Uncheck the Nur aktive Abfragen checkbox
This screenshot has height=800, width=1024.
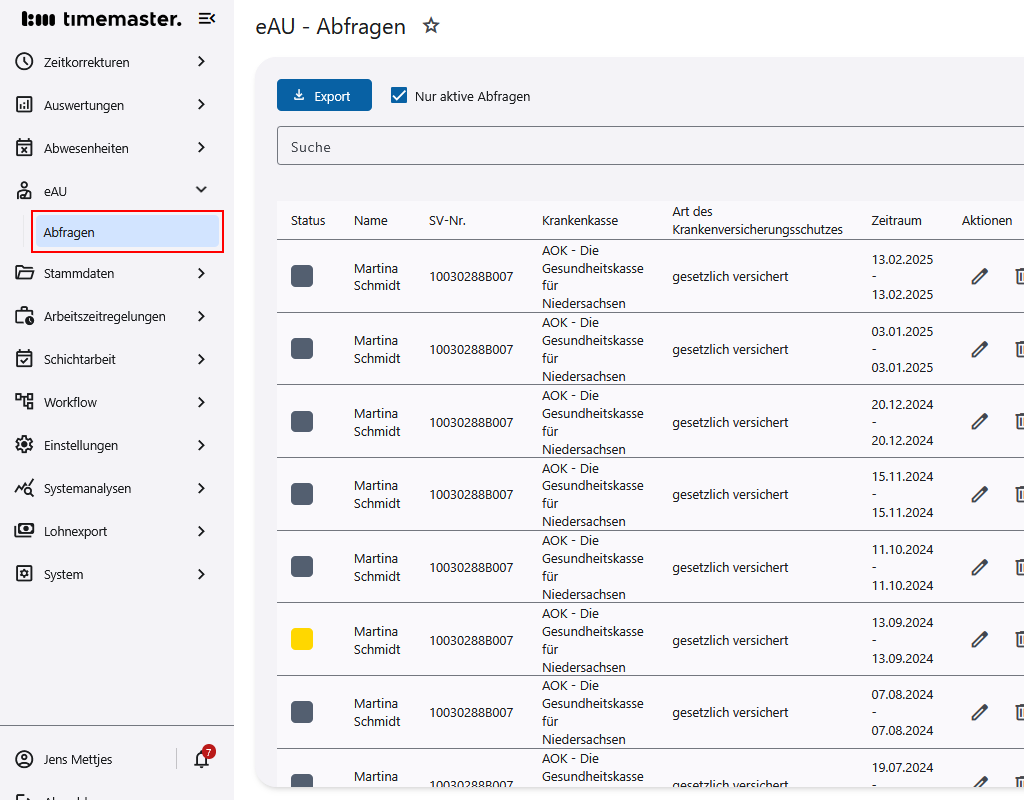(x=399, y=96)
